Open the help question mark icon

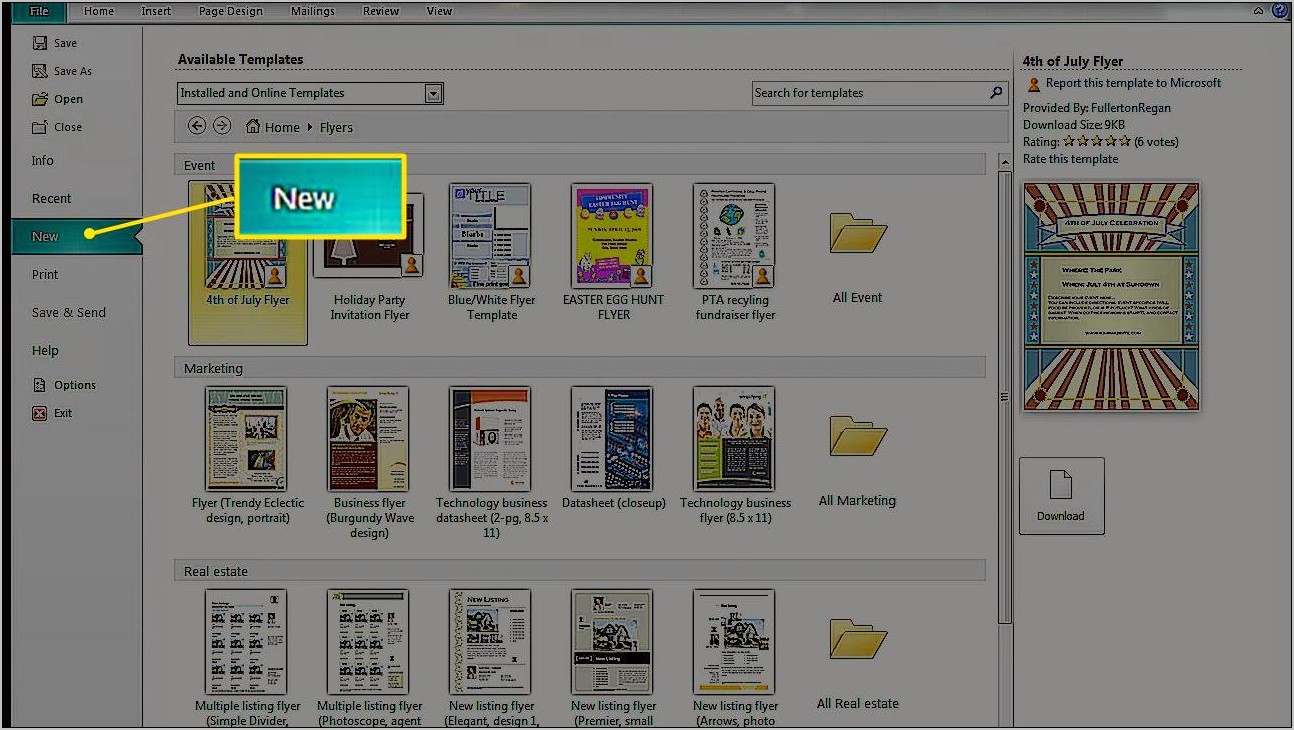coord(1280,11)
